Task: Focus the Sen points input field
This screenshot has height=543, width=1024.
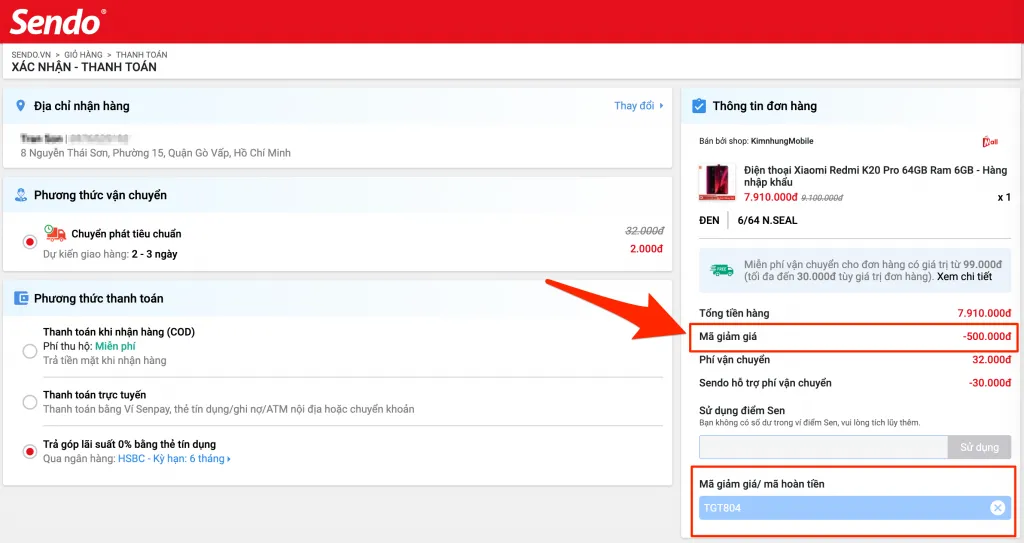Action: [x=823, y=447]
